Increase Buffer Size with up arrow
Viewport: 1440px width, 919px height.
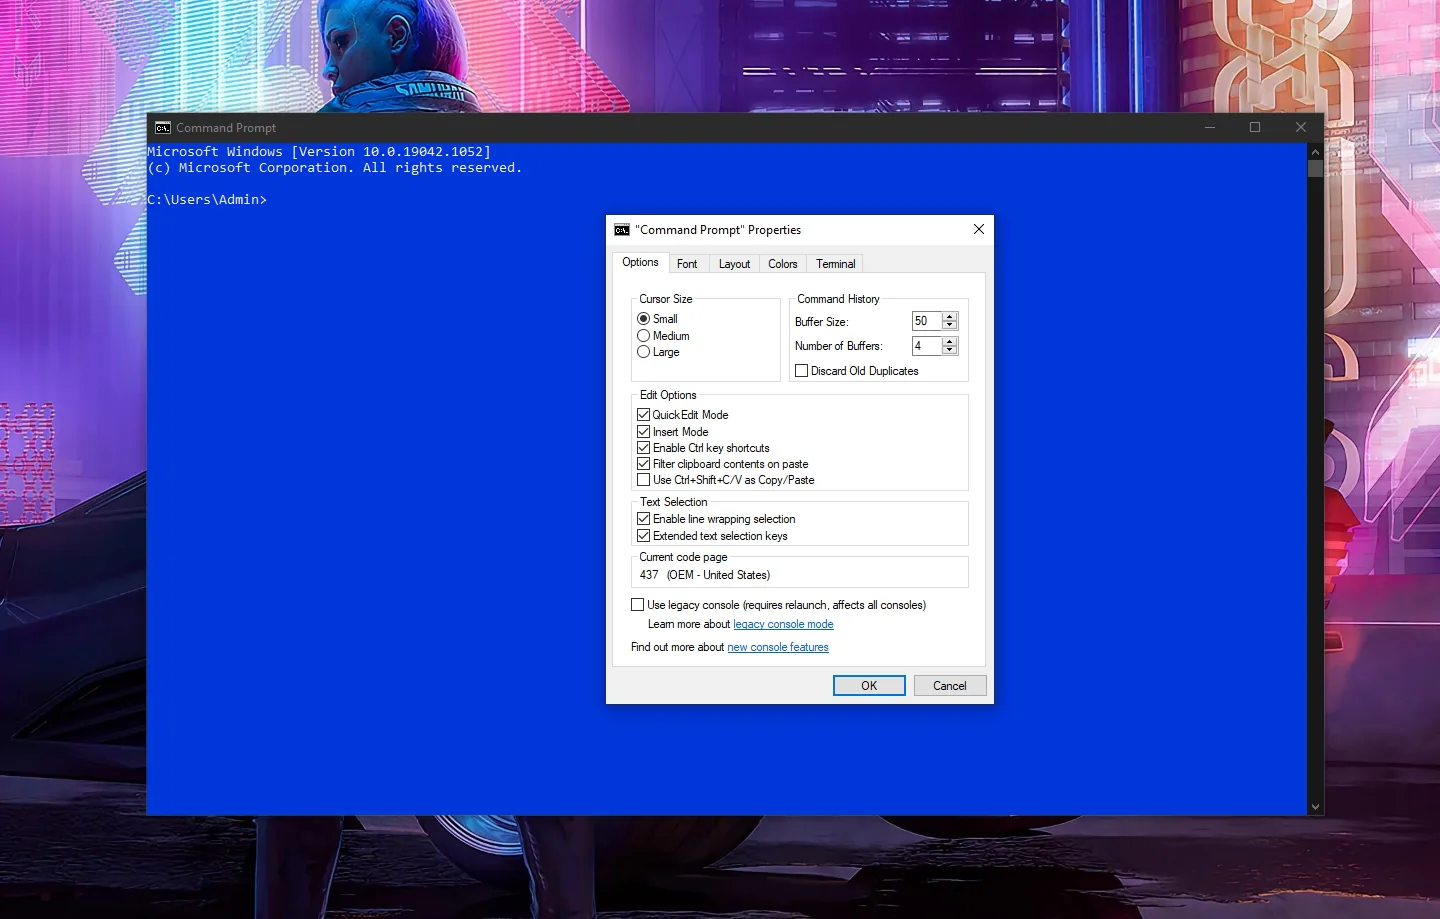click(950, 317)
